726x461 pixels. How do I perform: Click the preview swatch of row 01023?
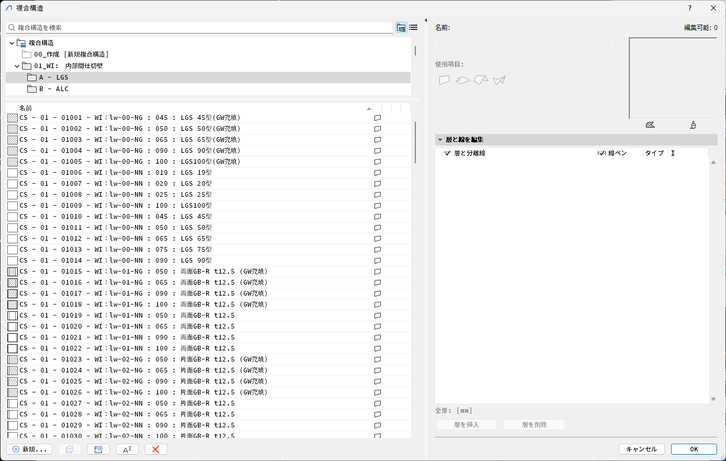click(13, 360)
